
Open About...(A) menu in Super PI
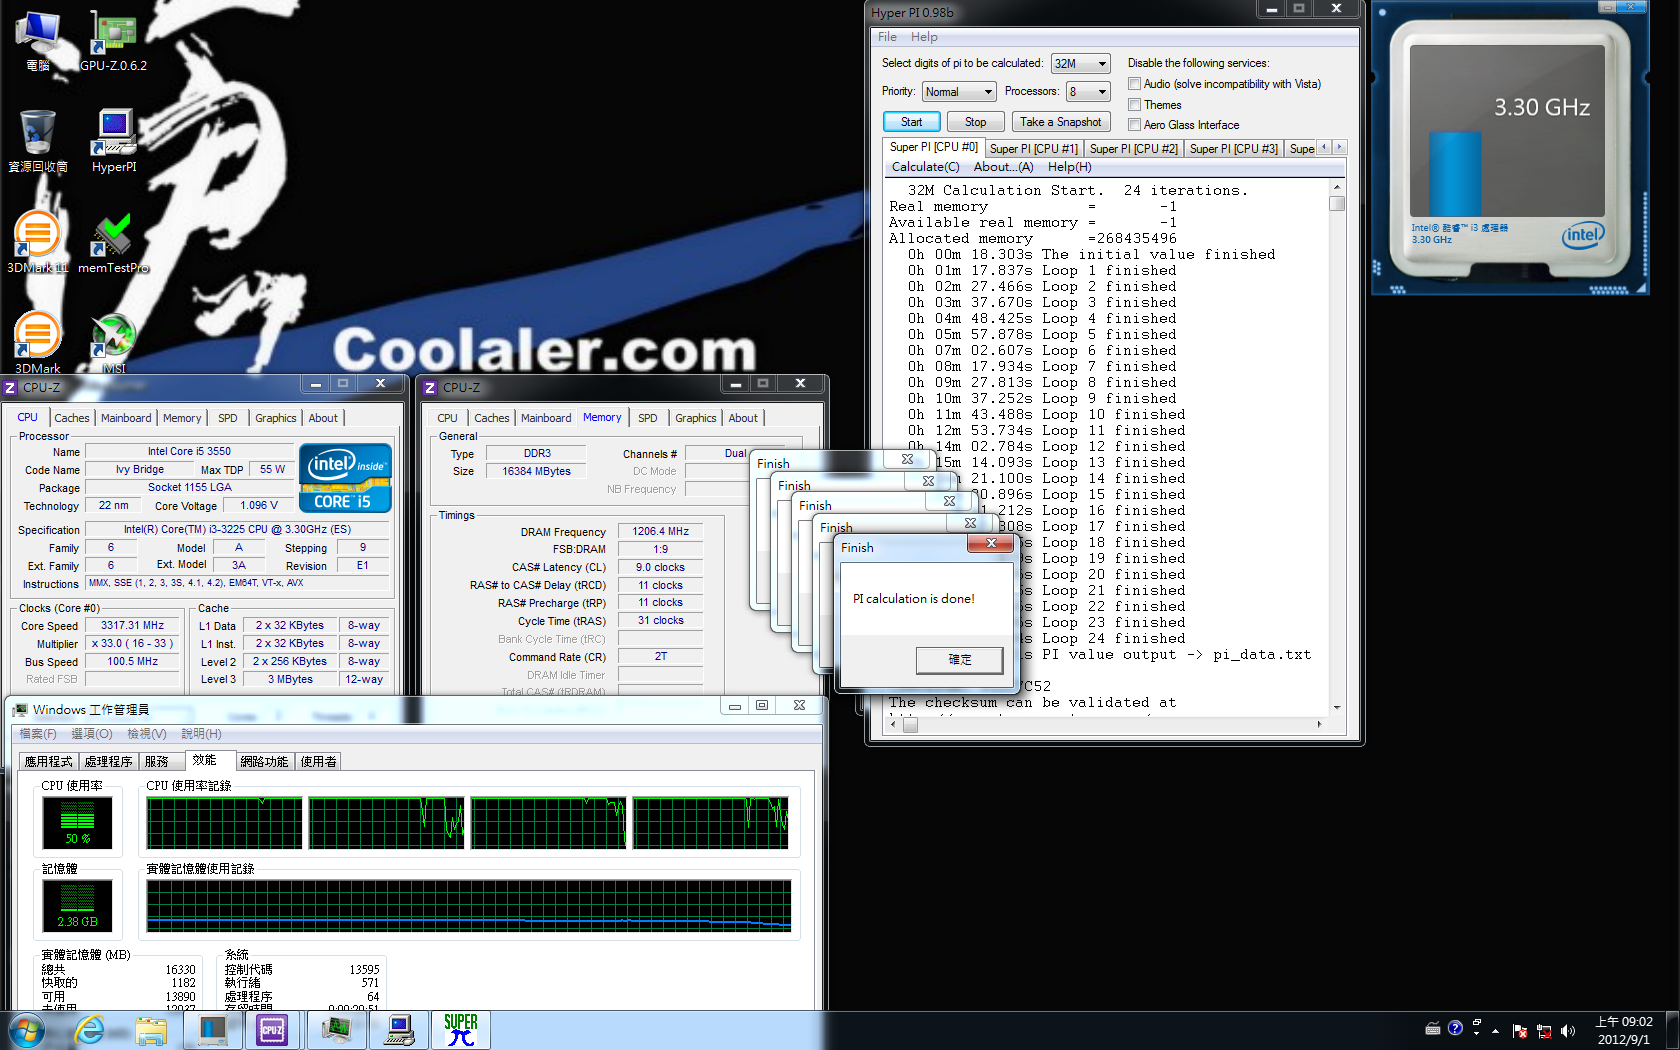(x=1003, y=167)
